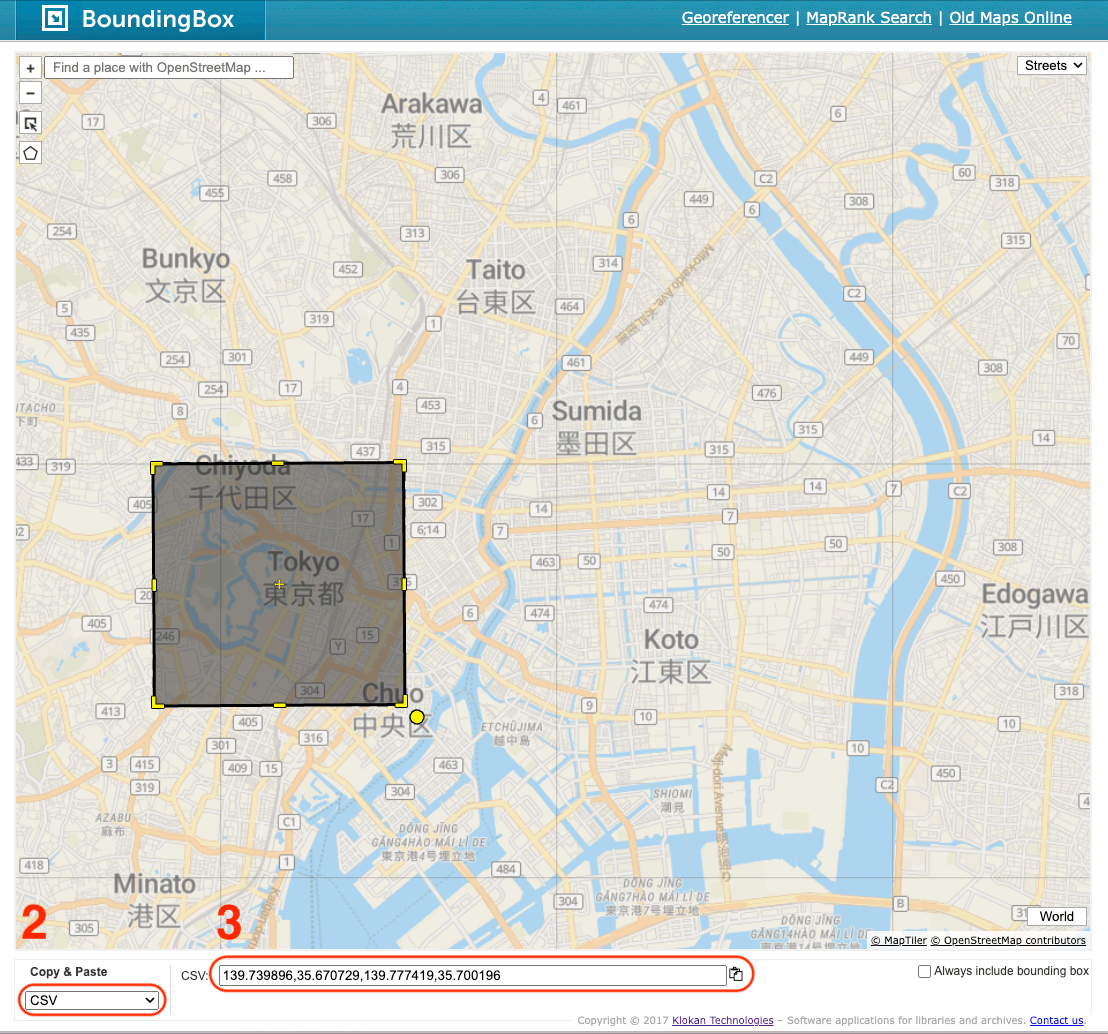The width and height of the screenshot is (1108, 1034).
Task: Enable Always include bounding box
Action: click(924, 971)
